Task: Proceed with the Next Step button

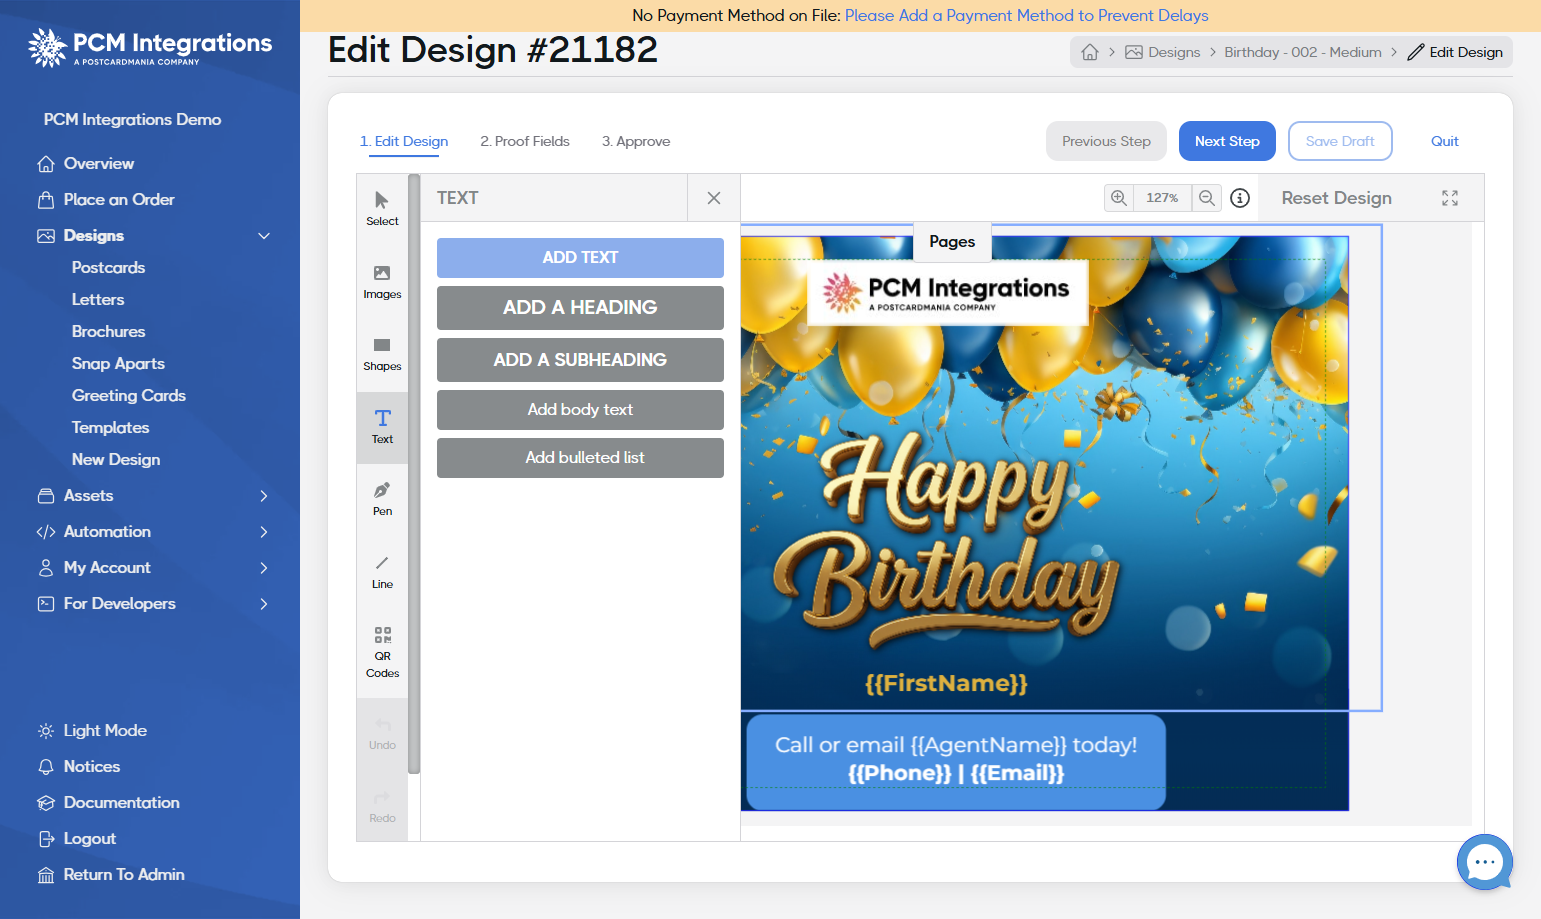Action: point(1227,141)
